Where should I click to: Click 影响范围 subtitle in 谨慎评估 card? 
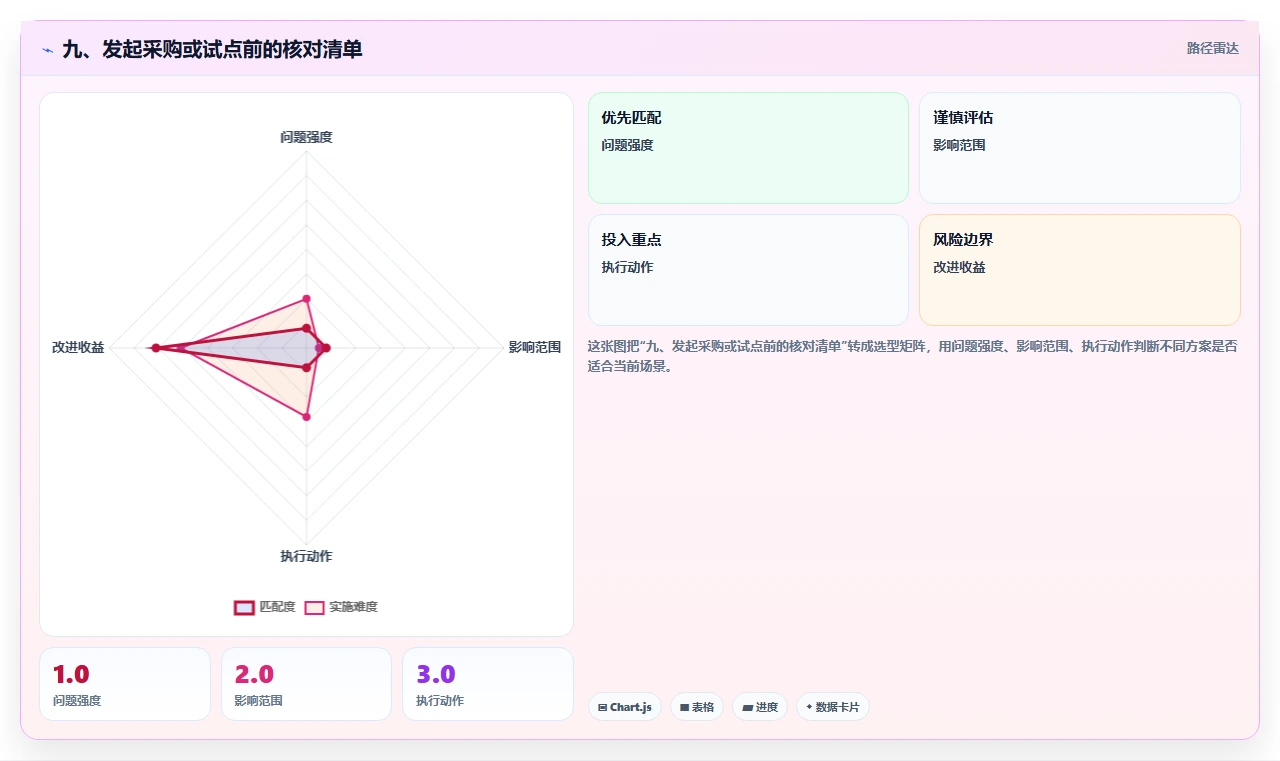[959, 145]
